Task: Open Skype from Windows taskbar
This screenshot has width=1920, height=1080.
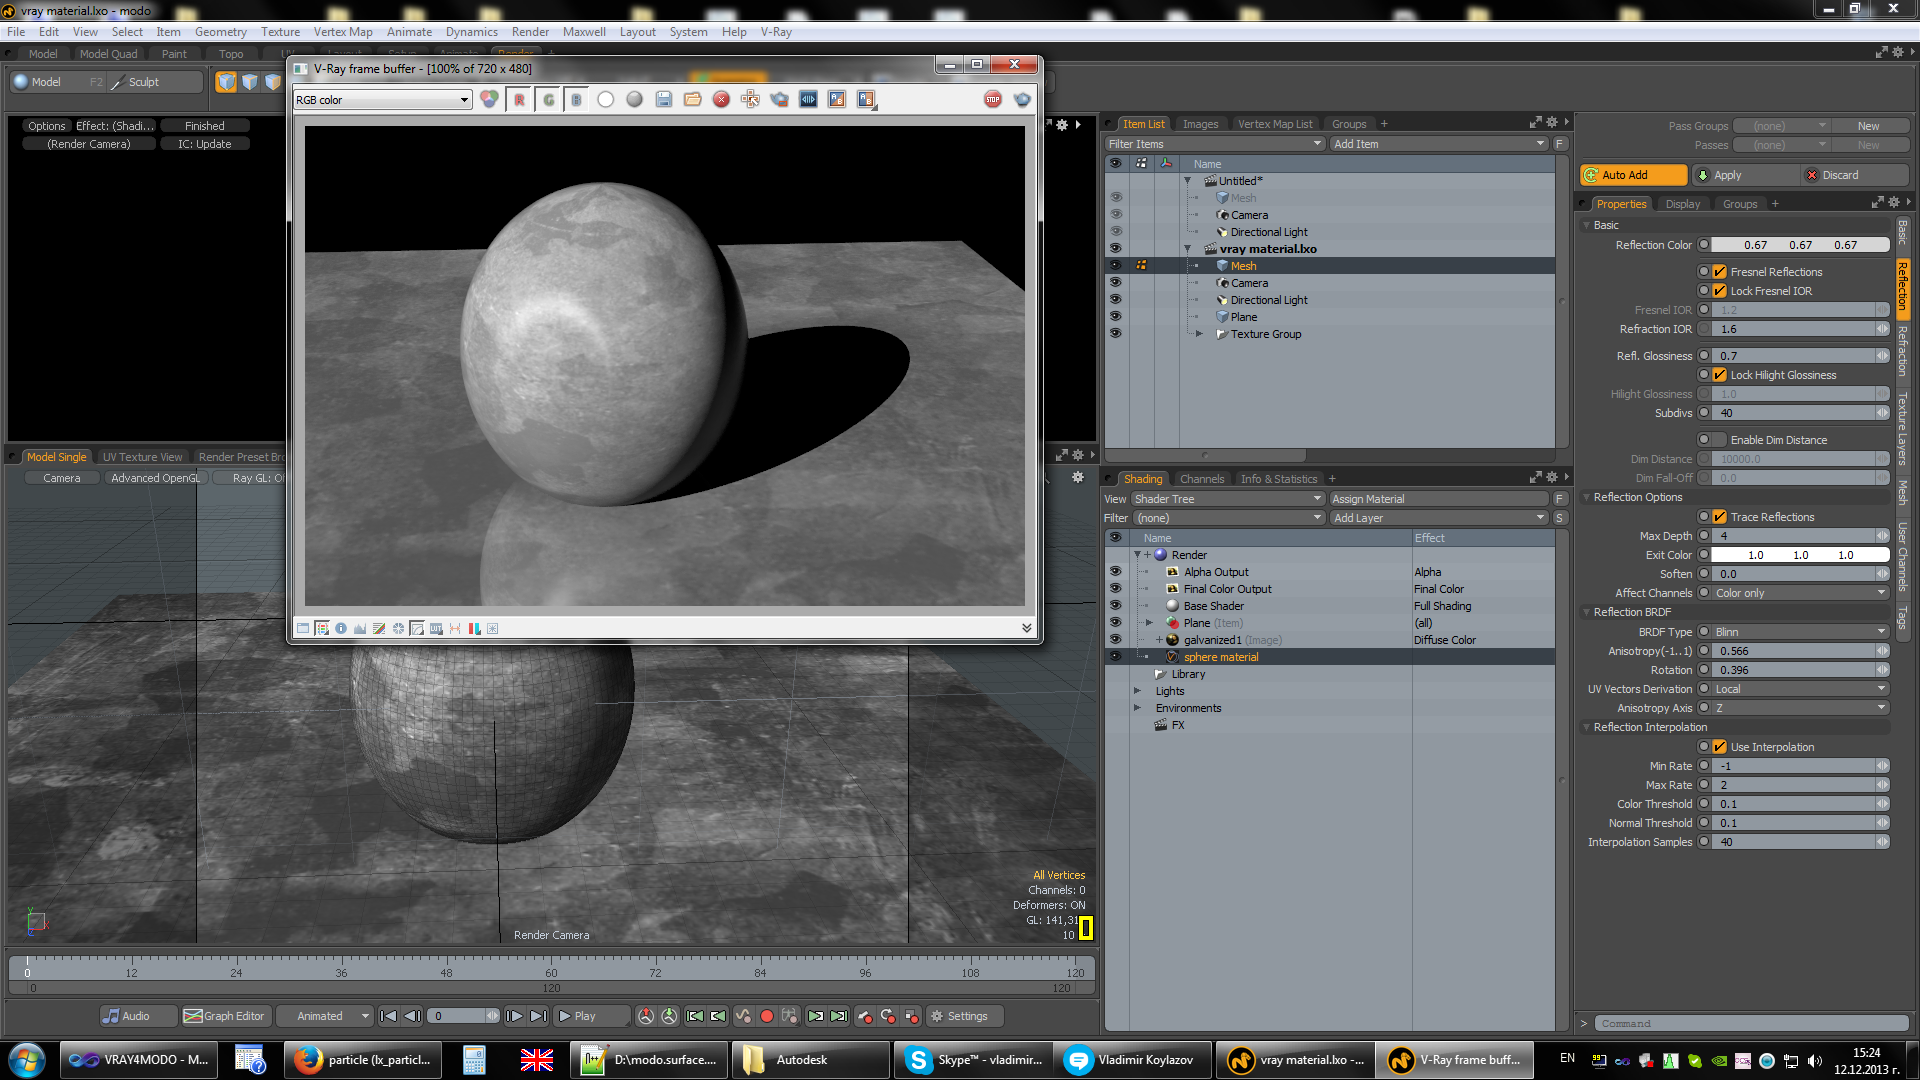Action: click(974, 1060)
